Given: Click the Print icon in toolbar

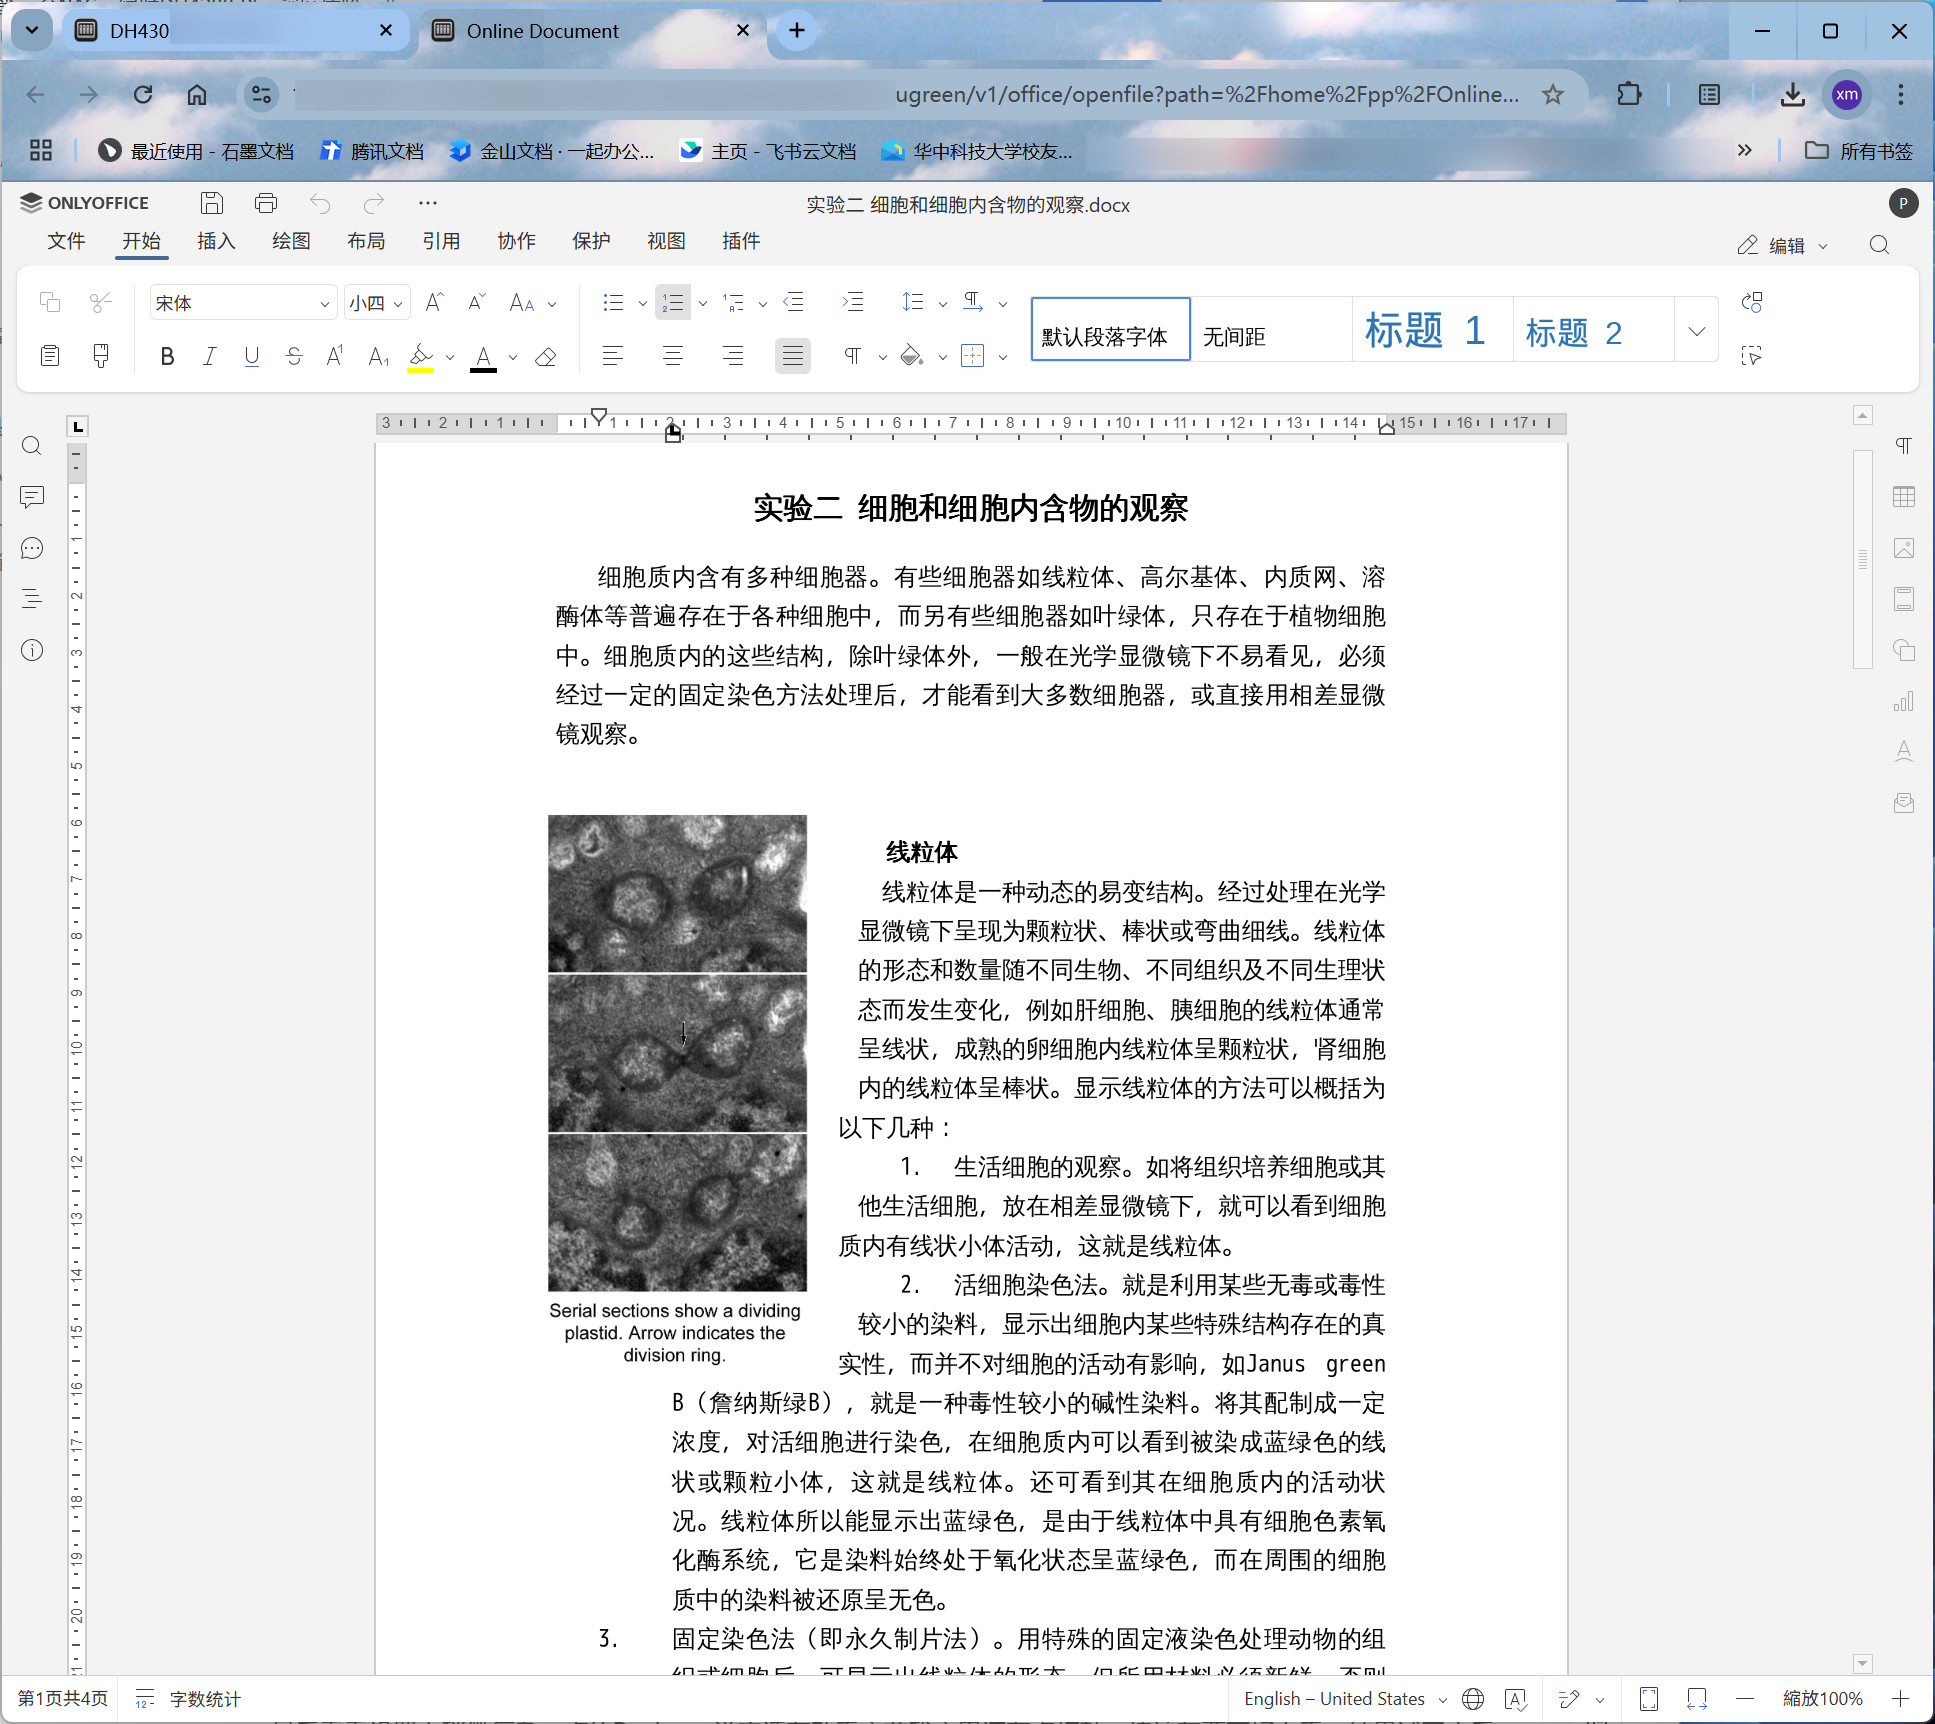Looking at the screenshot, I should click(x=265, y=203).
